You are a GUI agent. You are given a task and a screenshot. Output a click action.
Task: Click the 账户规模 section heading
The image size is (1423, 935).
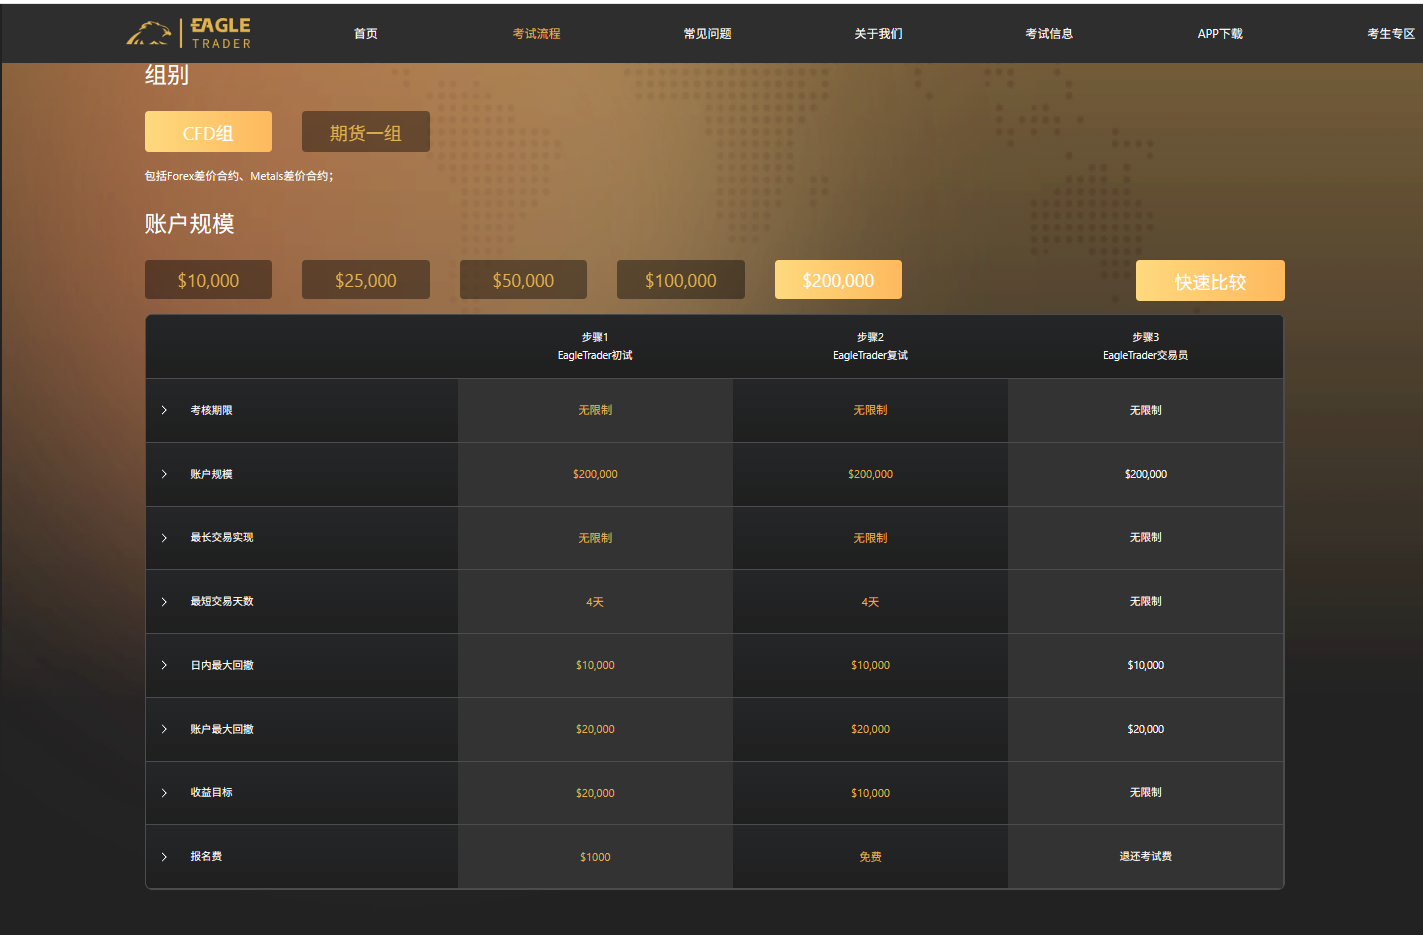pos(189,224)
